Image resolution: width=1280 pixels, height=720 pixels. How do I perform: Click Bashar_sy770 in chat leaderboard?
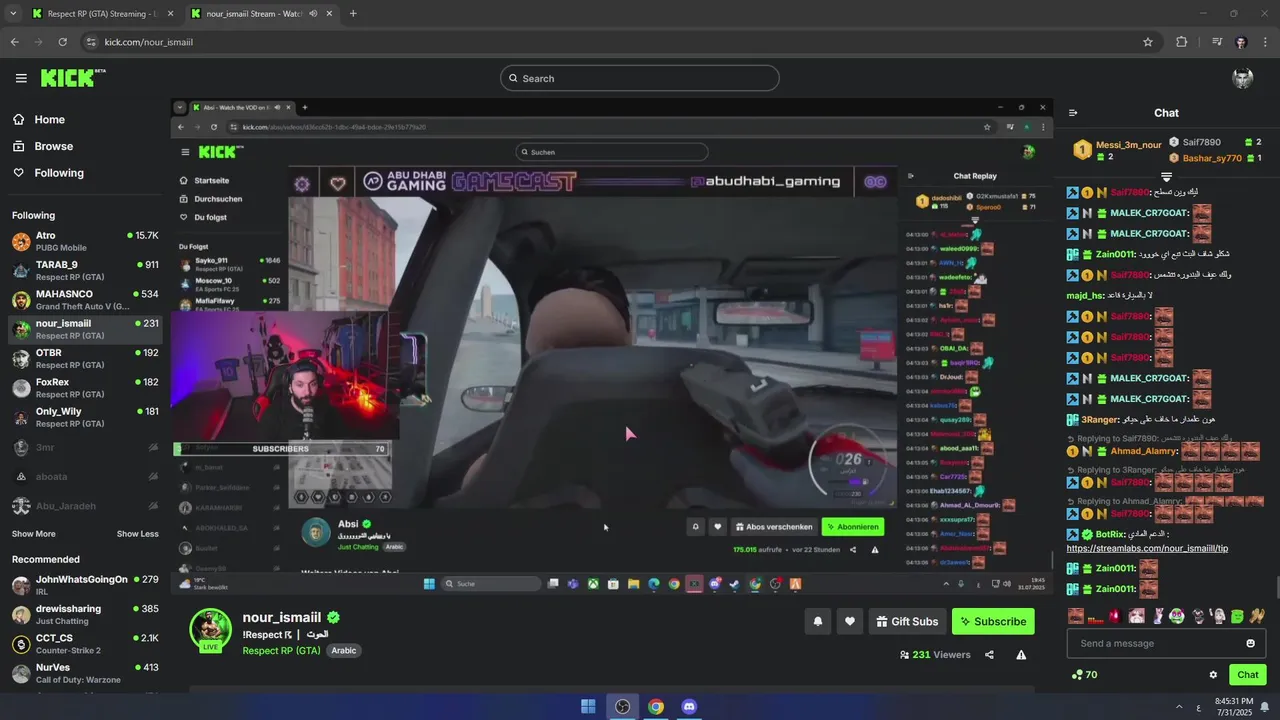tap(1212, 158)
